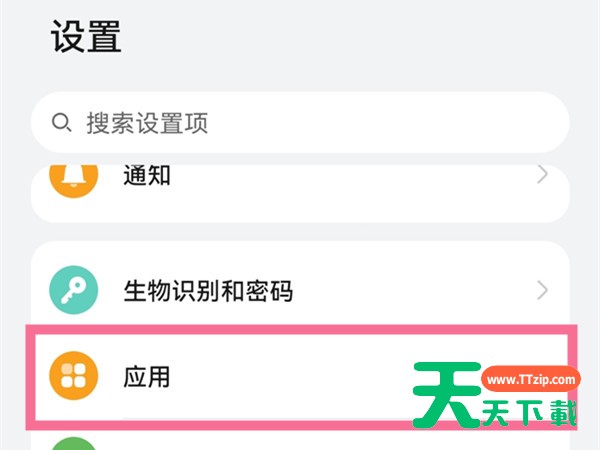Click the magnifier icon in search bar

(x=62, y=123)
